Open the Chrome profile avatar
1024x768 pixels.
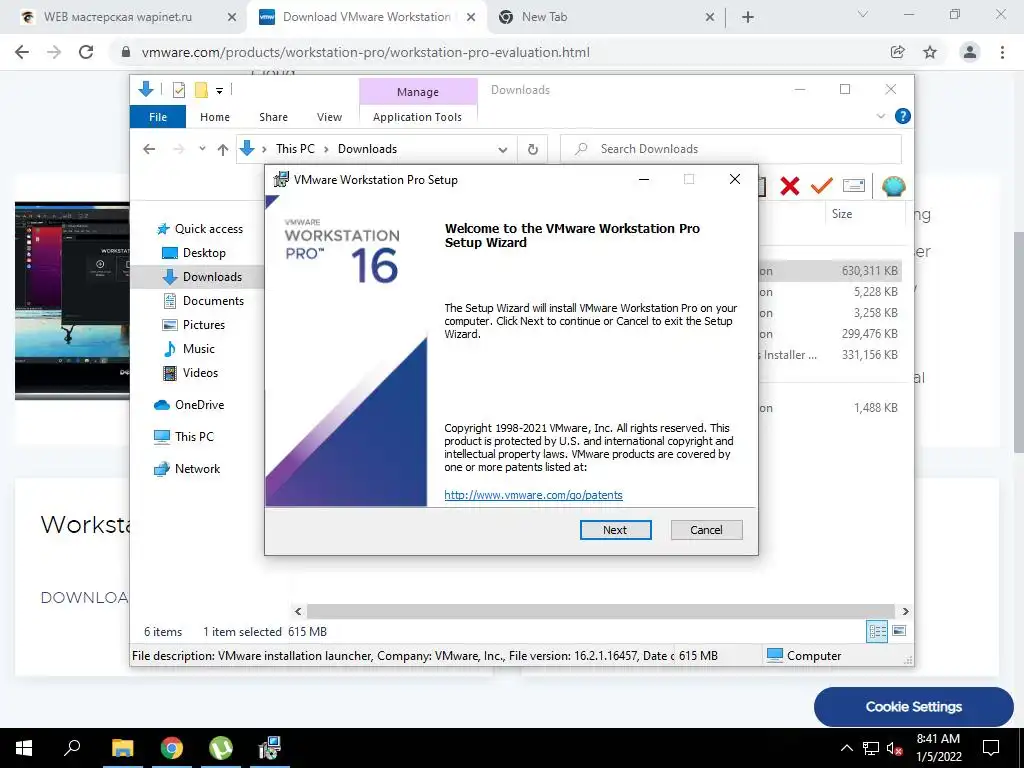(x=970, y=52)
